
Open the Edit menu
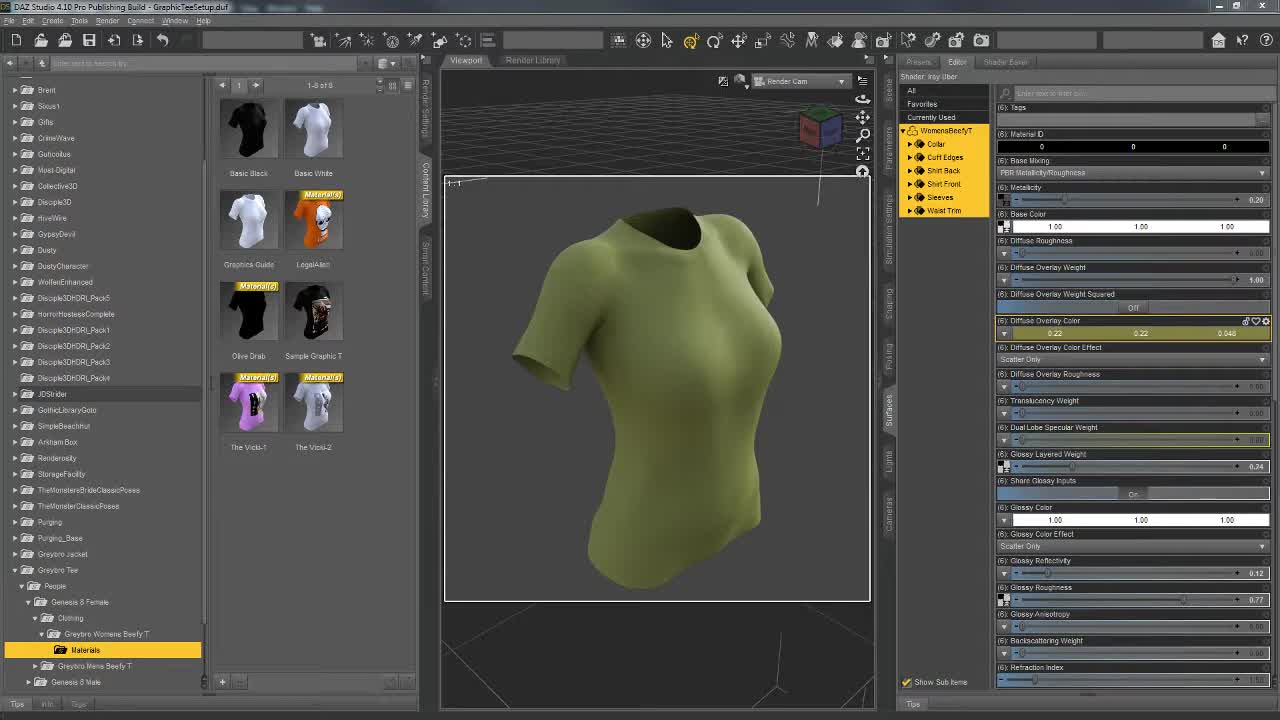click(28, 21)
